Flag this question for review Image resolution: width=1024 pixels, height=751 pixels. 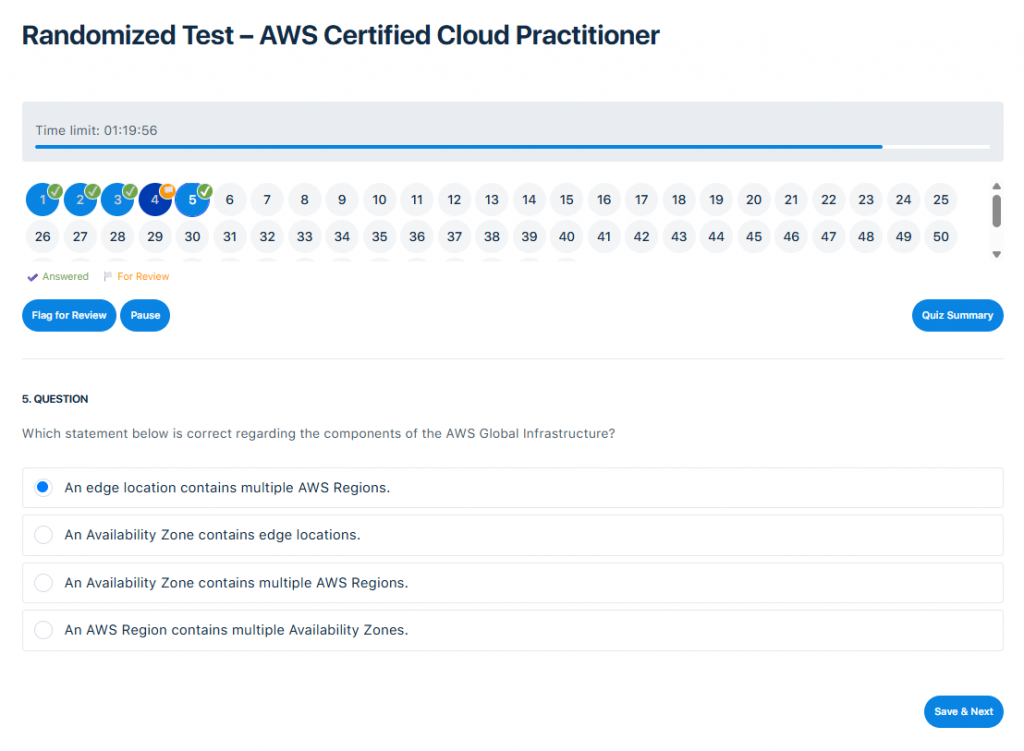tap(68, 315)
